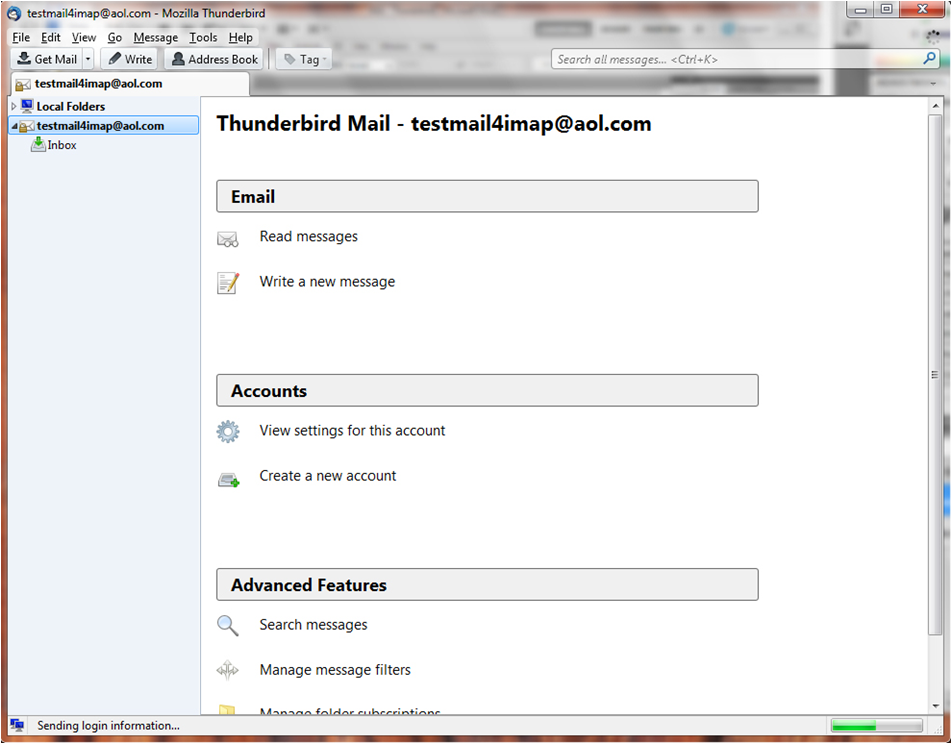Click the Write button in the toolbar
The width and height of the screenshot is (952, 744).
[x=131, y=59]
